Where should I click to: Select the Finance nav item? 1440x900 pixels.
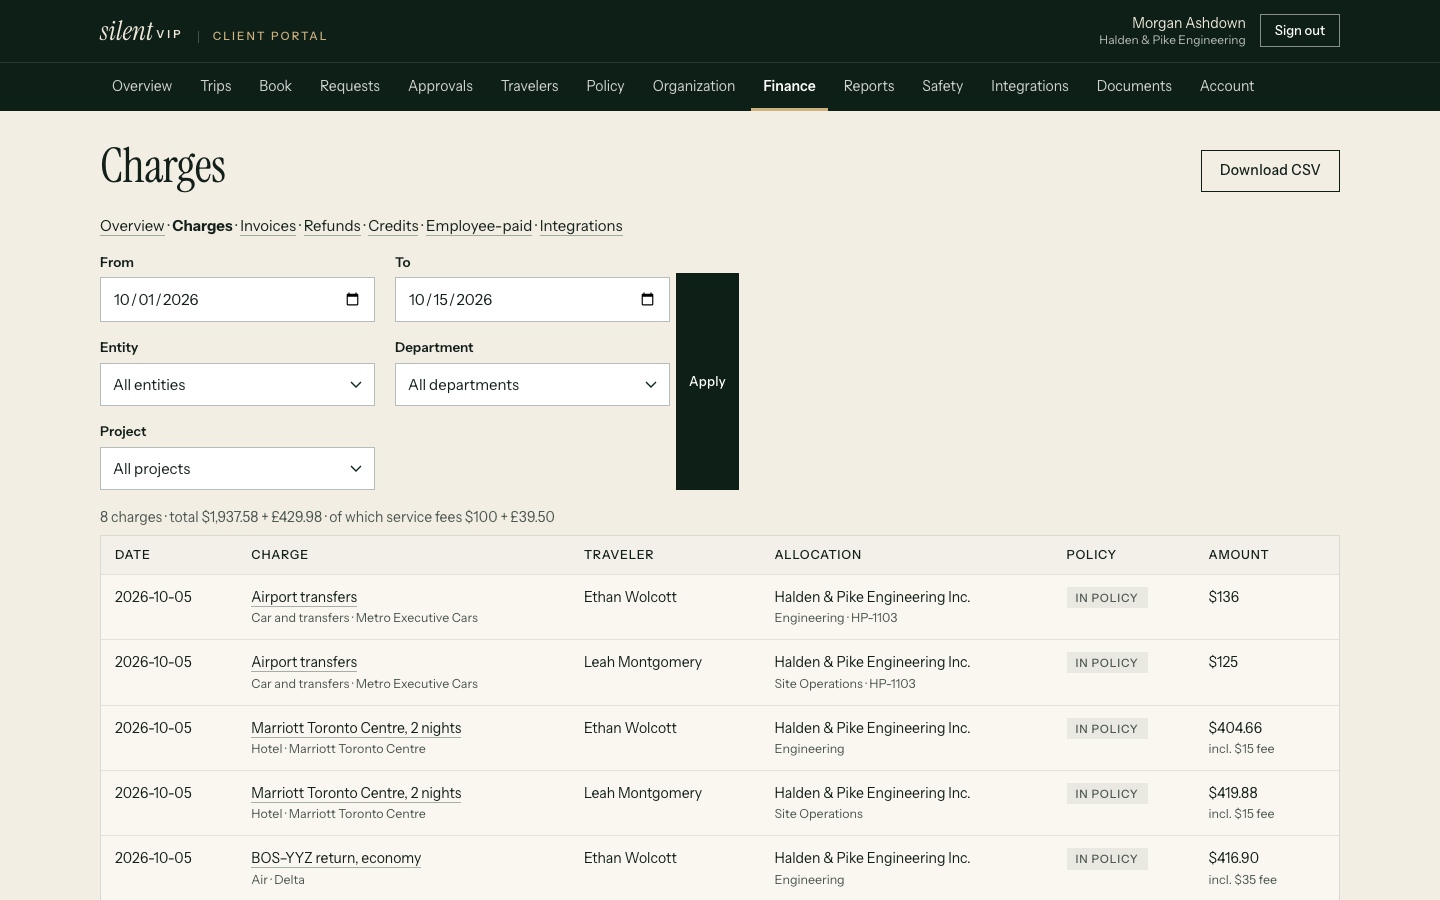pyautogui.click(x=789, y=86)
